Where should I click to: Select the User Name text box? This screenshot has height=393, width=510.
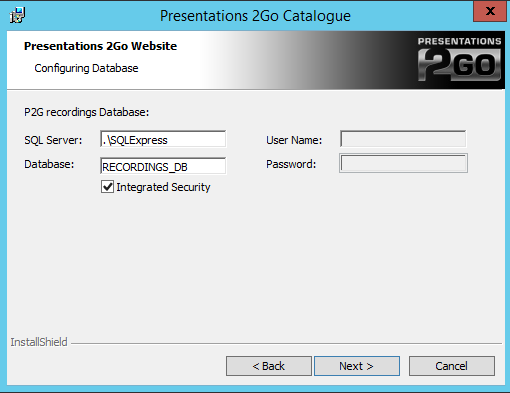(x=403, y=139)
